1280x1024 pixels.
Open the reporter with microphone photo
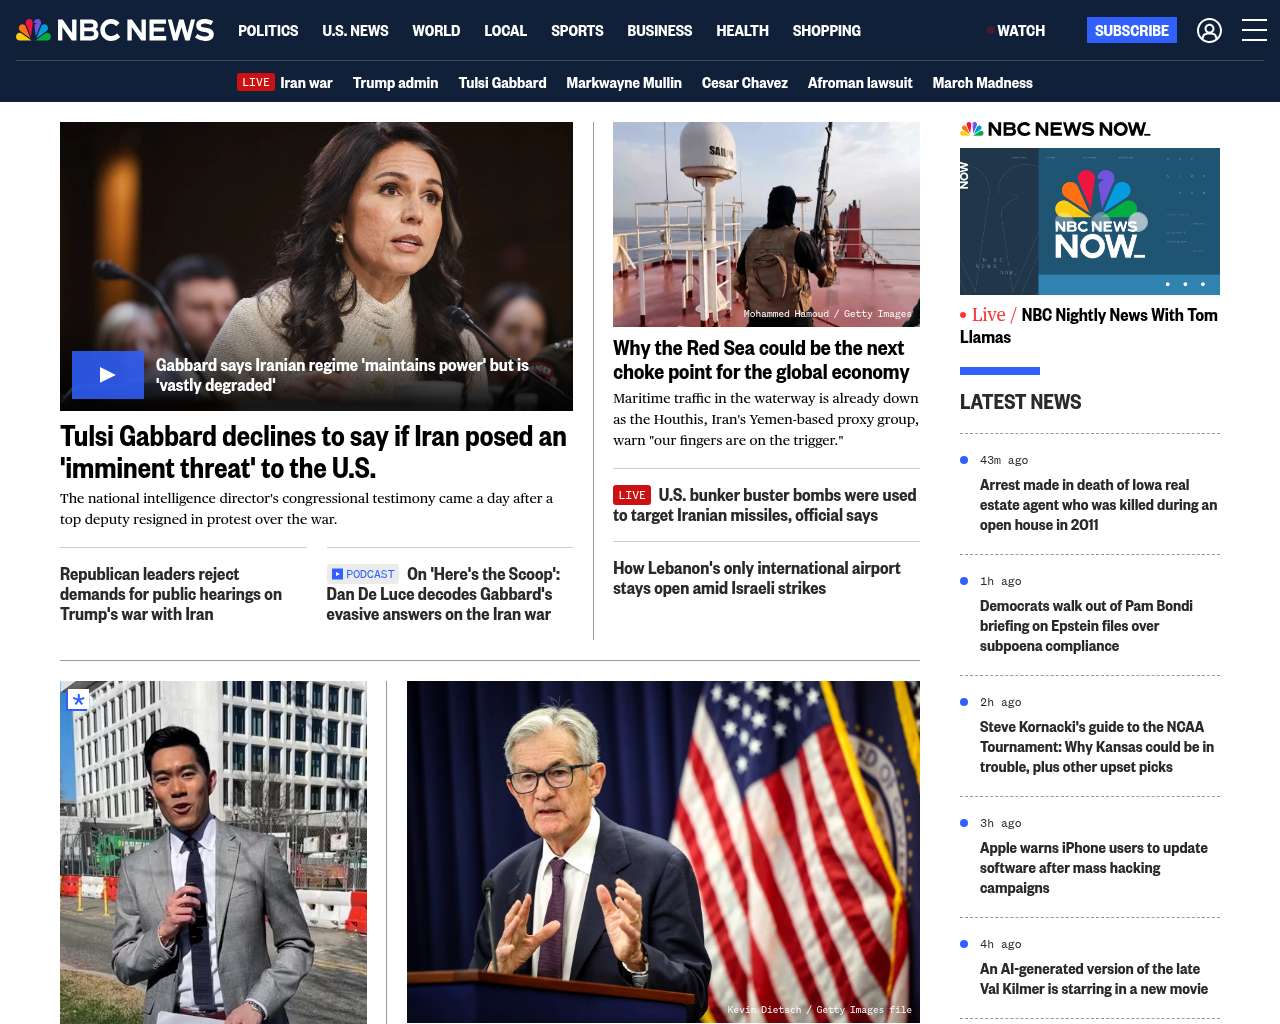coord(213,852)
